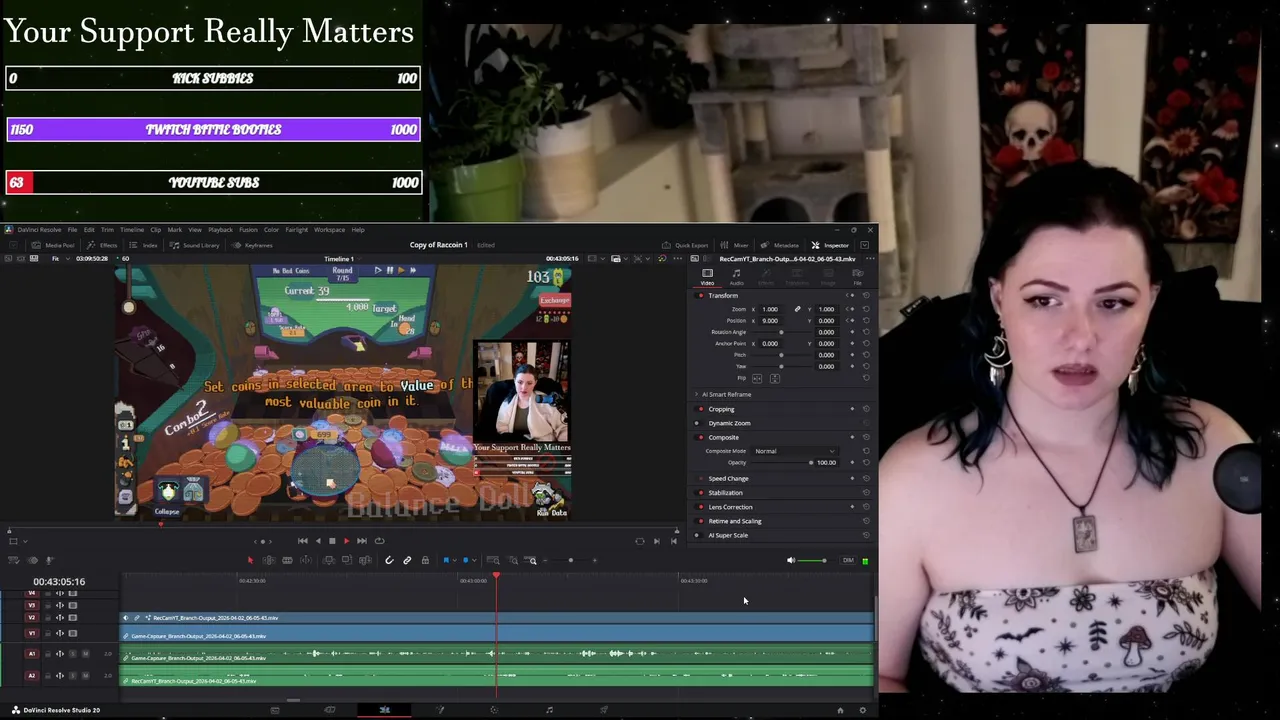Enable the AI Super Scale switch
This screenshot has width=1280, height=720.
pos(700,535)
